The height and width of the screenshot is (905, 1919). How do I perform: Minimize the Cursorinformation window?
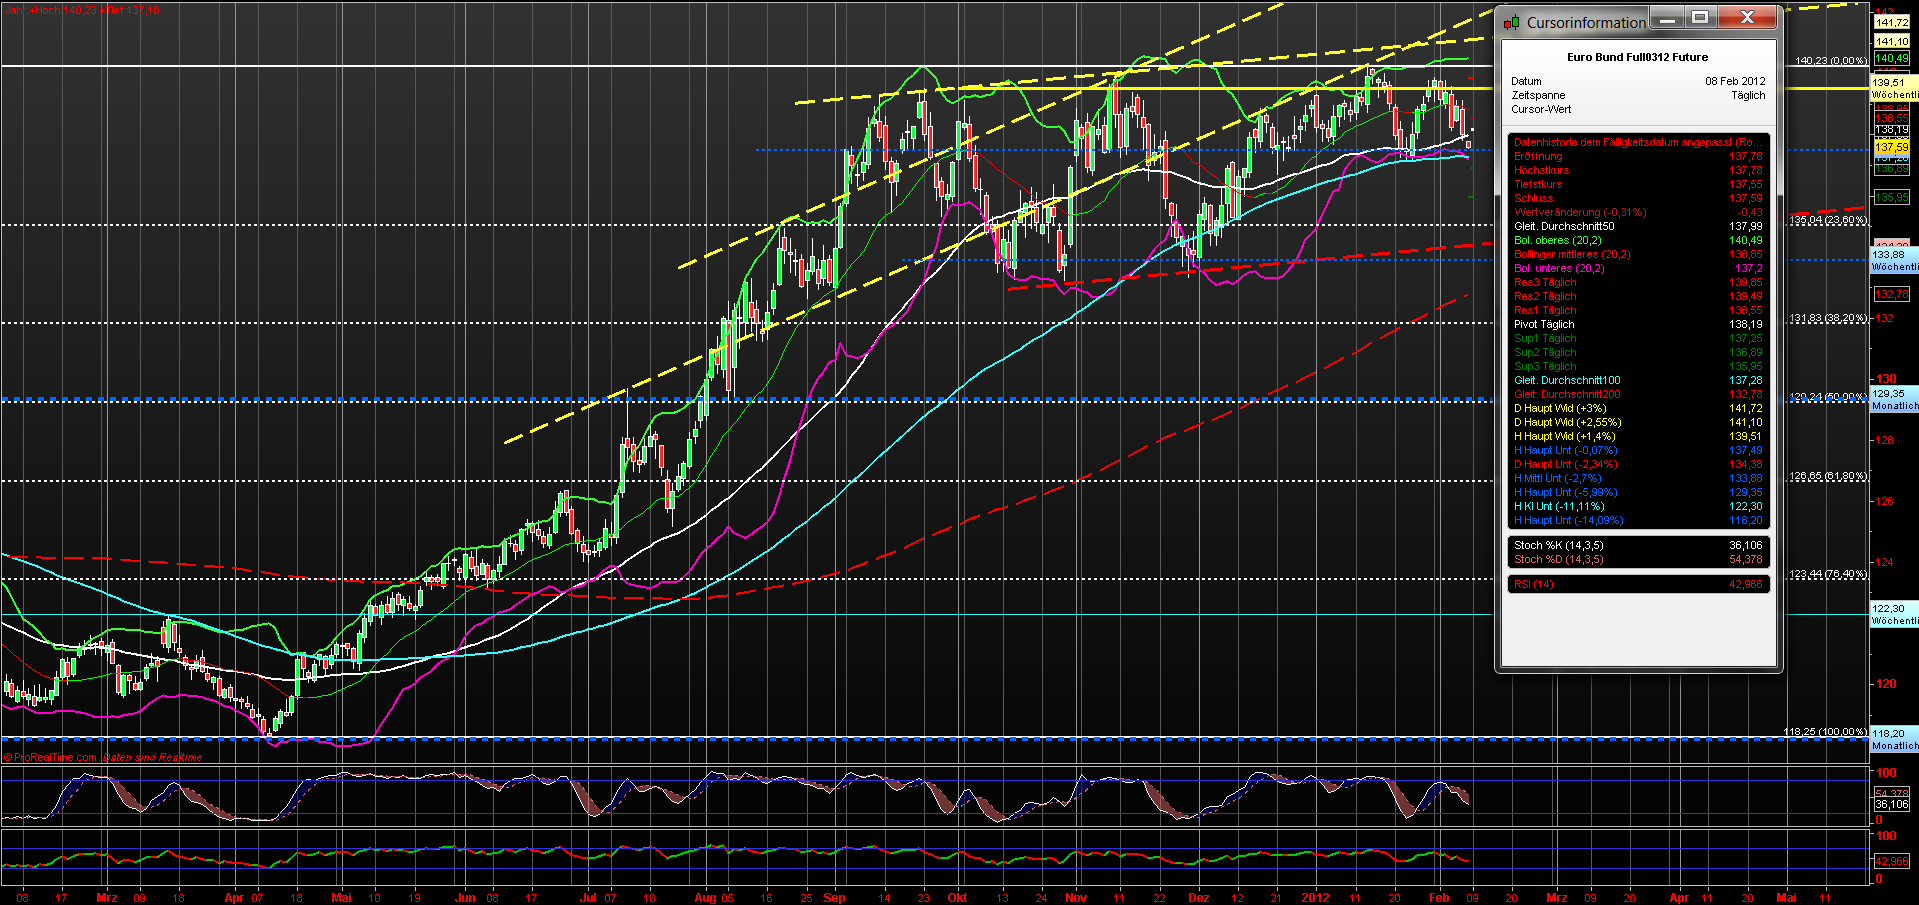[x=1666, y=17]
